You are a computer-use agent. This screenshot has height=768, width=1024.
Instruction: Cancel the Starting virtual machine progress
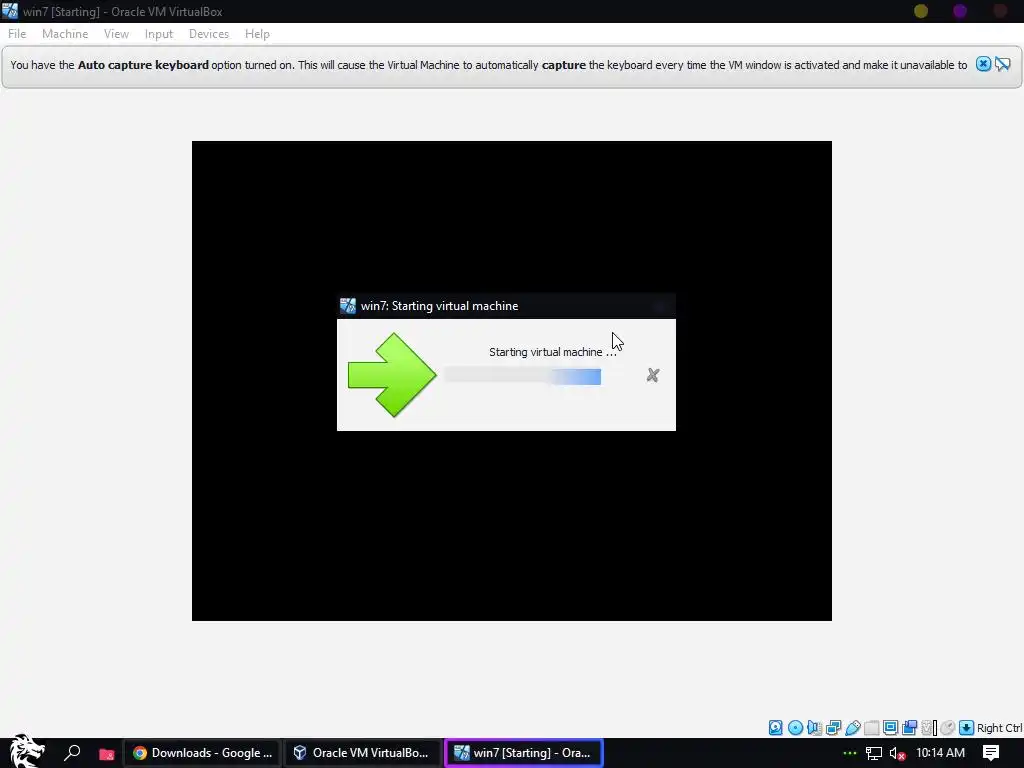click(x=652, y=375)
